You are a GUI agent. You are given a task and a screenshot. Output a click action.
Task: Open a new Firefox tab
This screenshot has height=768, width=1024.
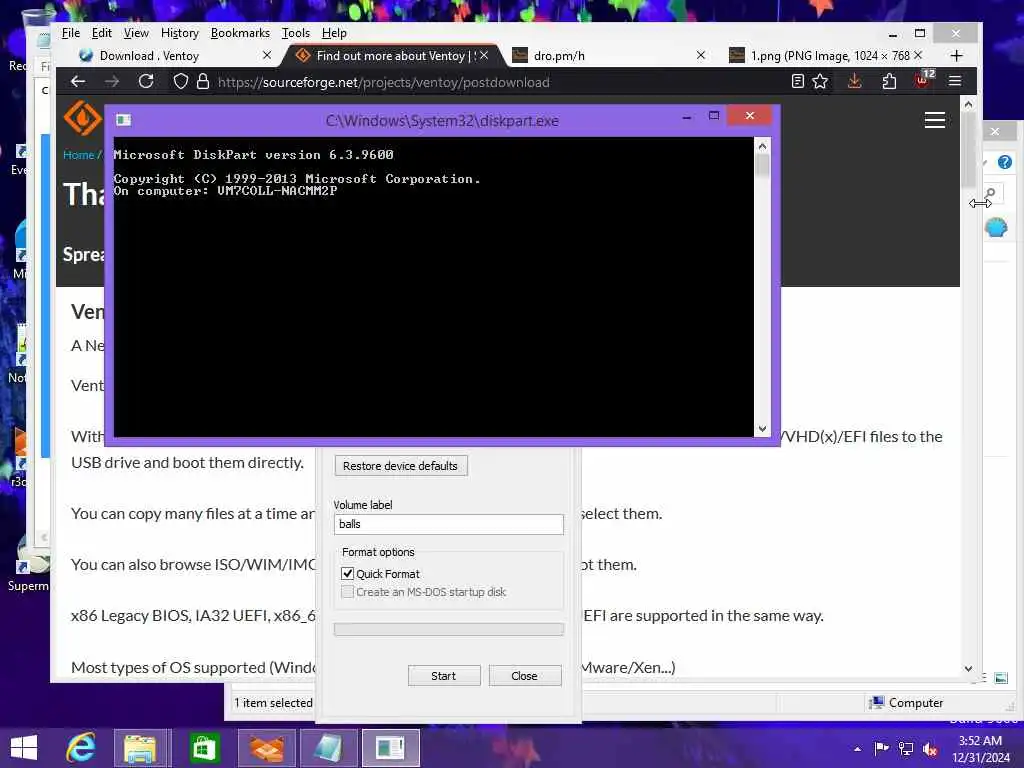pos(957,56)
